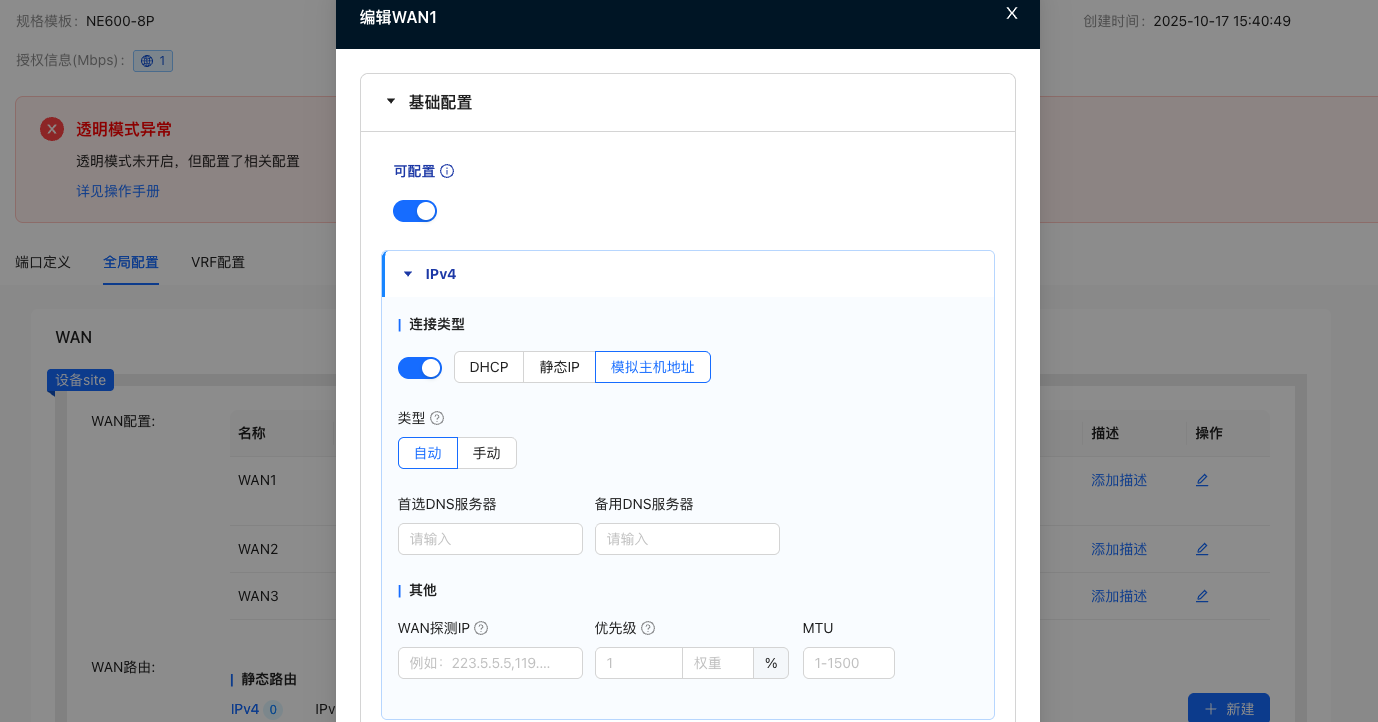Collapse the IPv4 section

[x=408, y=274]
